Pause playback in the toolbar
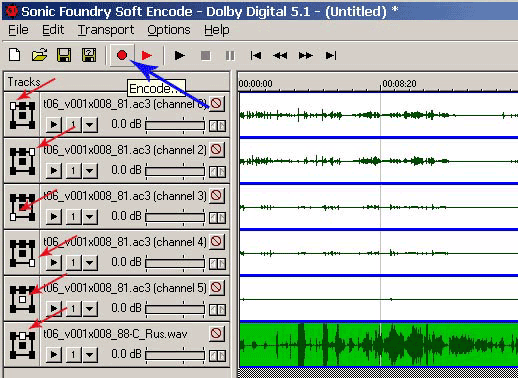 230,56
